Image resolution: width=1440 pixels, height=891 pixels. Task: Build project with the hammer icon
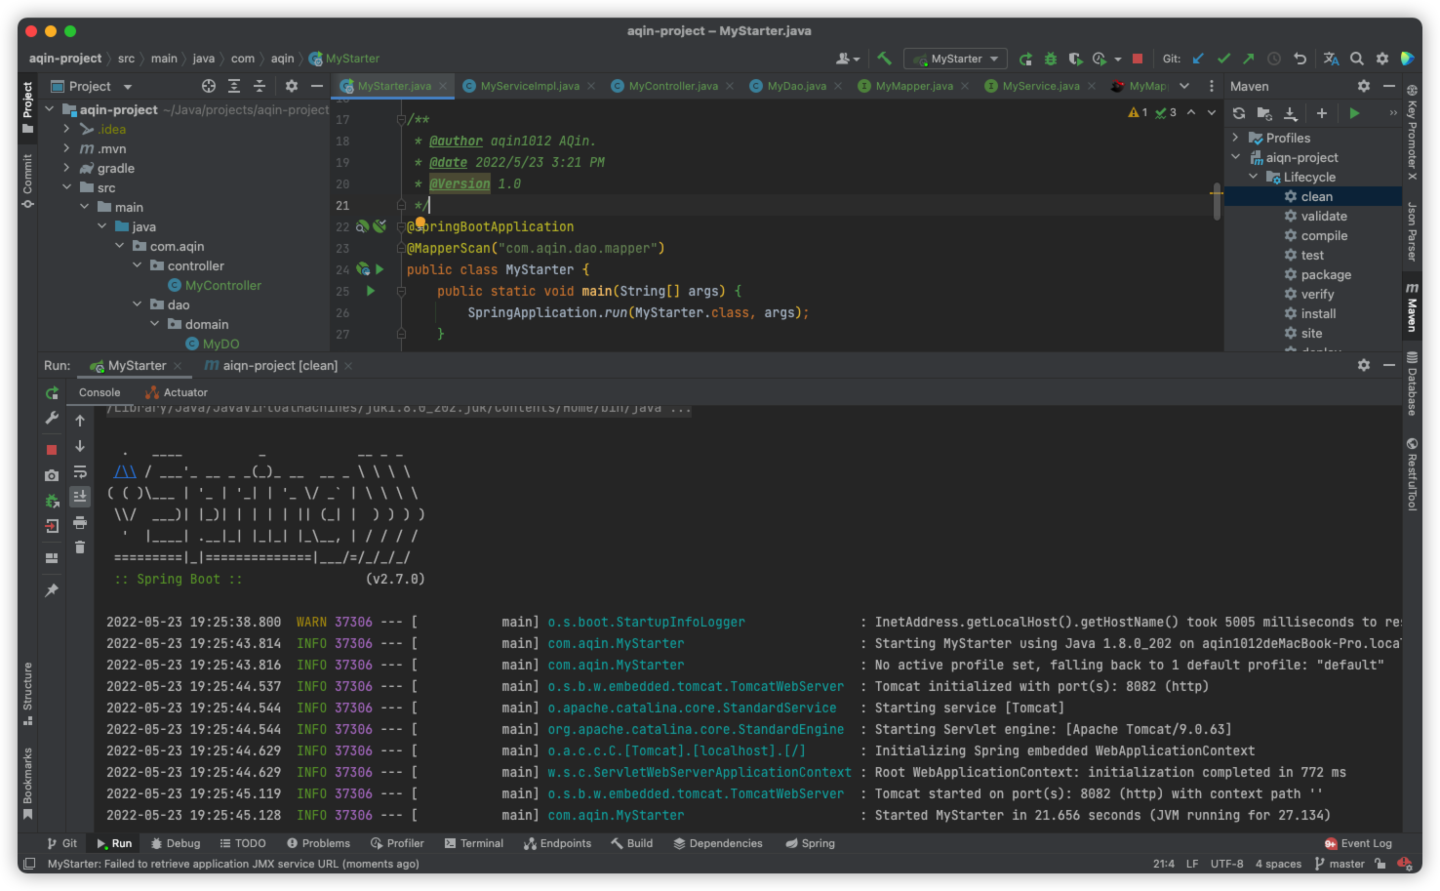(x=884, y=59)
